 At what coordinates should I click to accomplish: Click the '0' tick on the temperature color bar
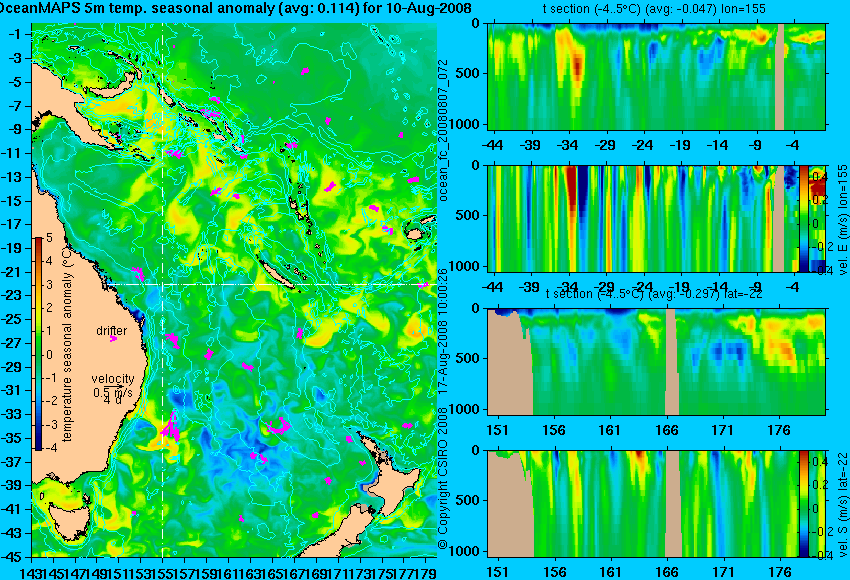pyautogui.click(x=49, y=355)
